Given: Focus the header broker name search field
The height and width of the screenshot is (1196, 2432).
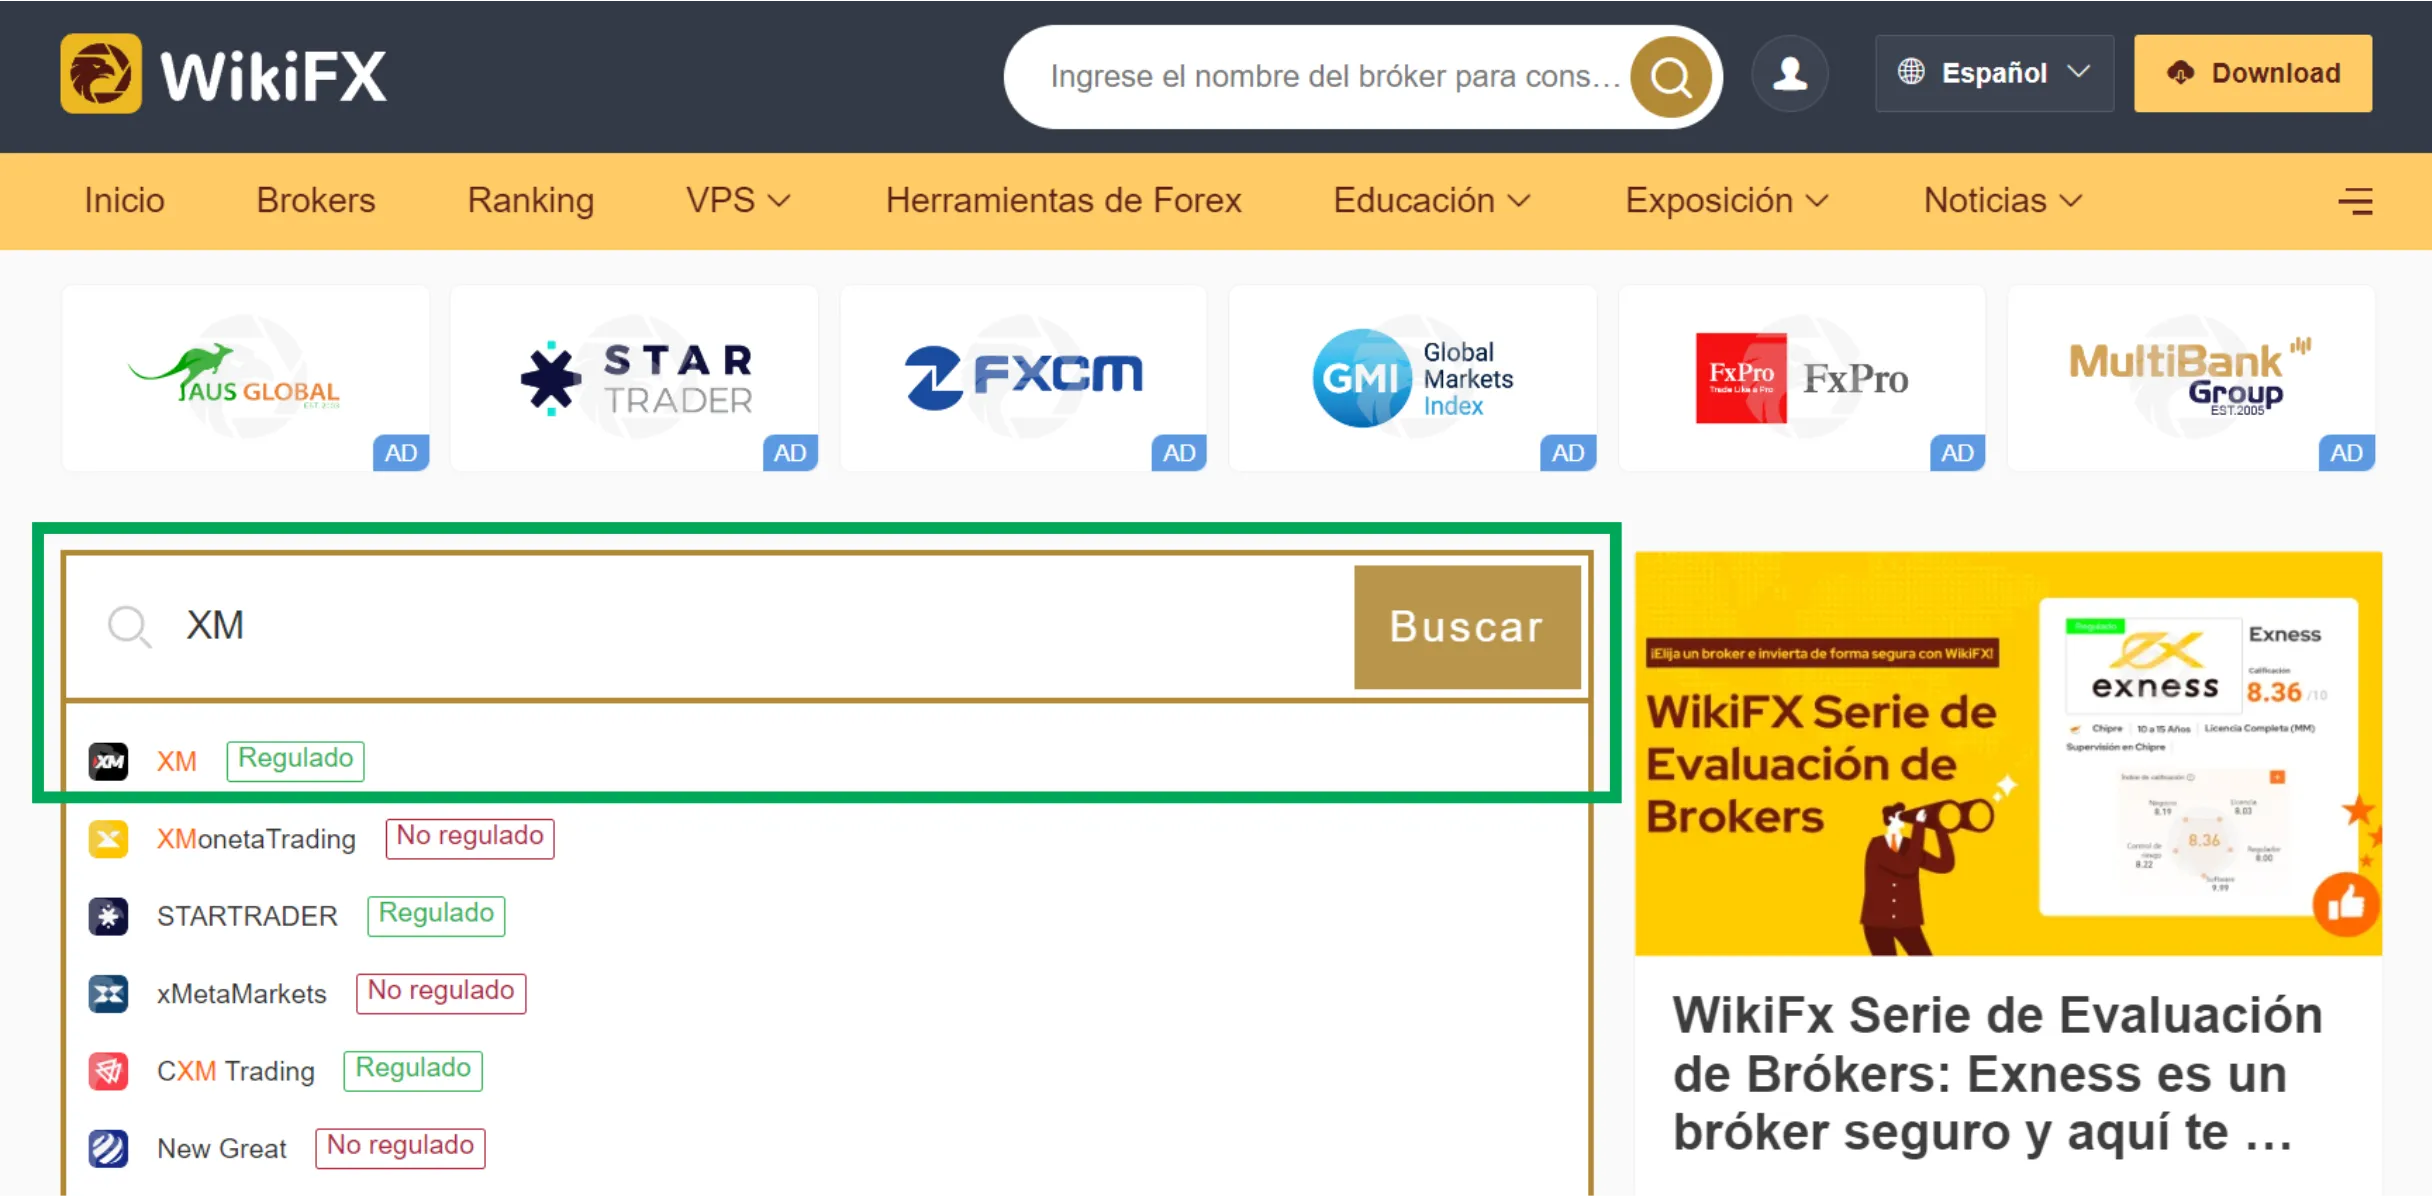Looking at the screenshot, I should pos(1335,77).
